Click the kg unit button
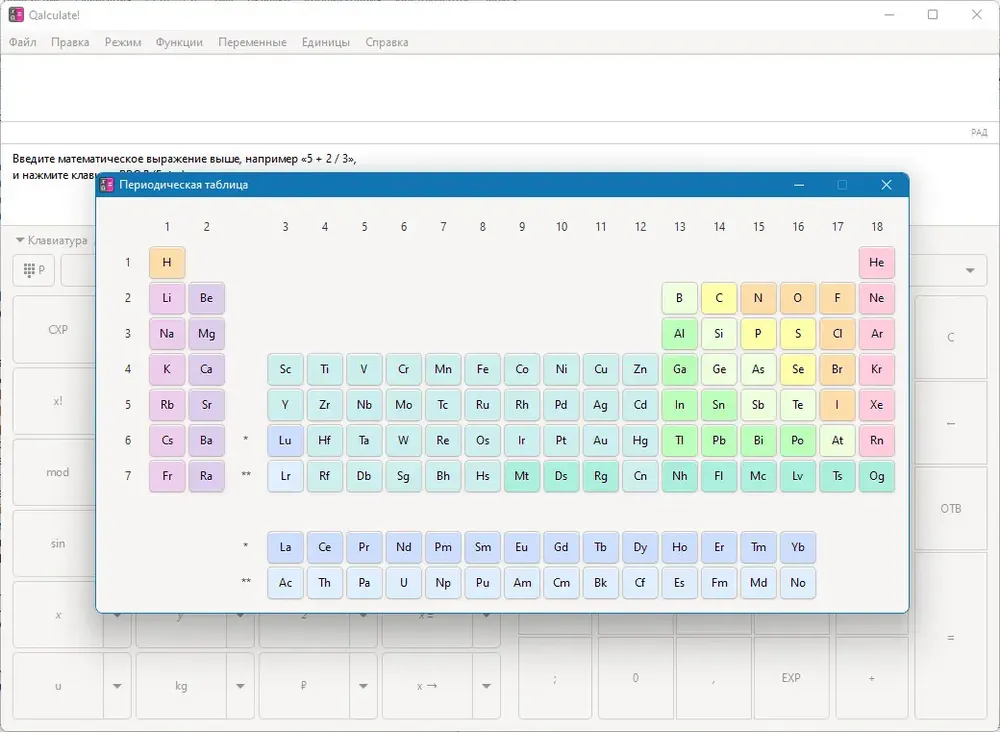This screenshot has width=1000, height=732. point(181,686)
